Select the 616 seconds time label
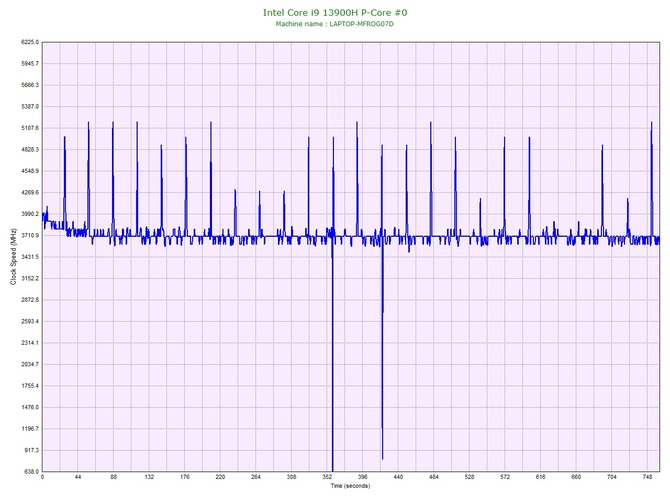 point(540,477)
